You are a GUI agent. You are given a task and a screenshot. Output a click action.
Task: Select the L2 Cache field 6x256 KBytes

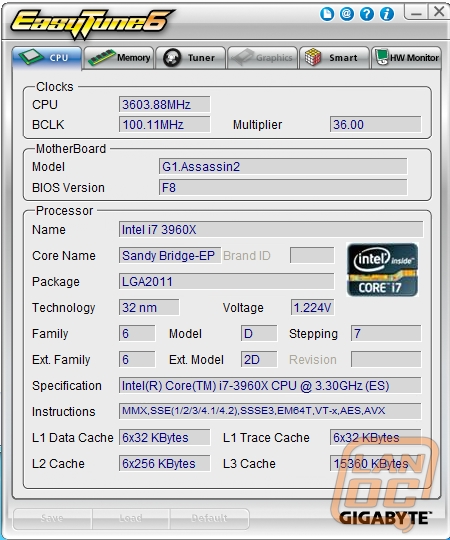click(165, 464)
